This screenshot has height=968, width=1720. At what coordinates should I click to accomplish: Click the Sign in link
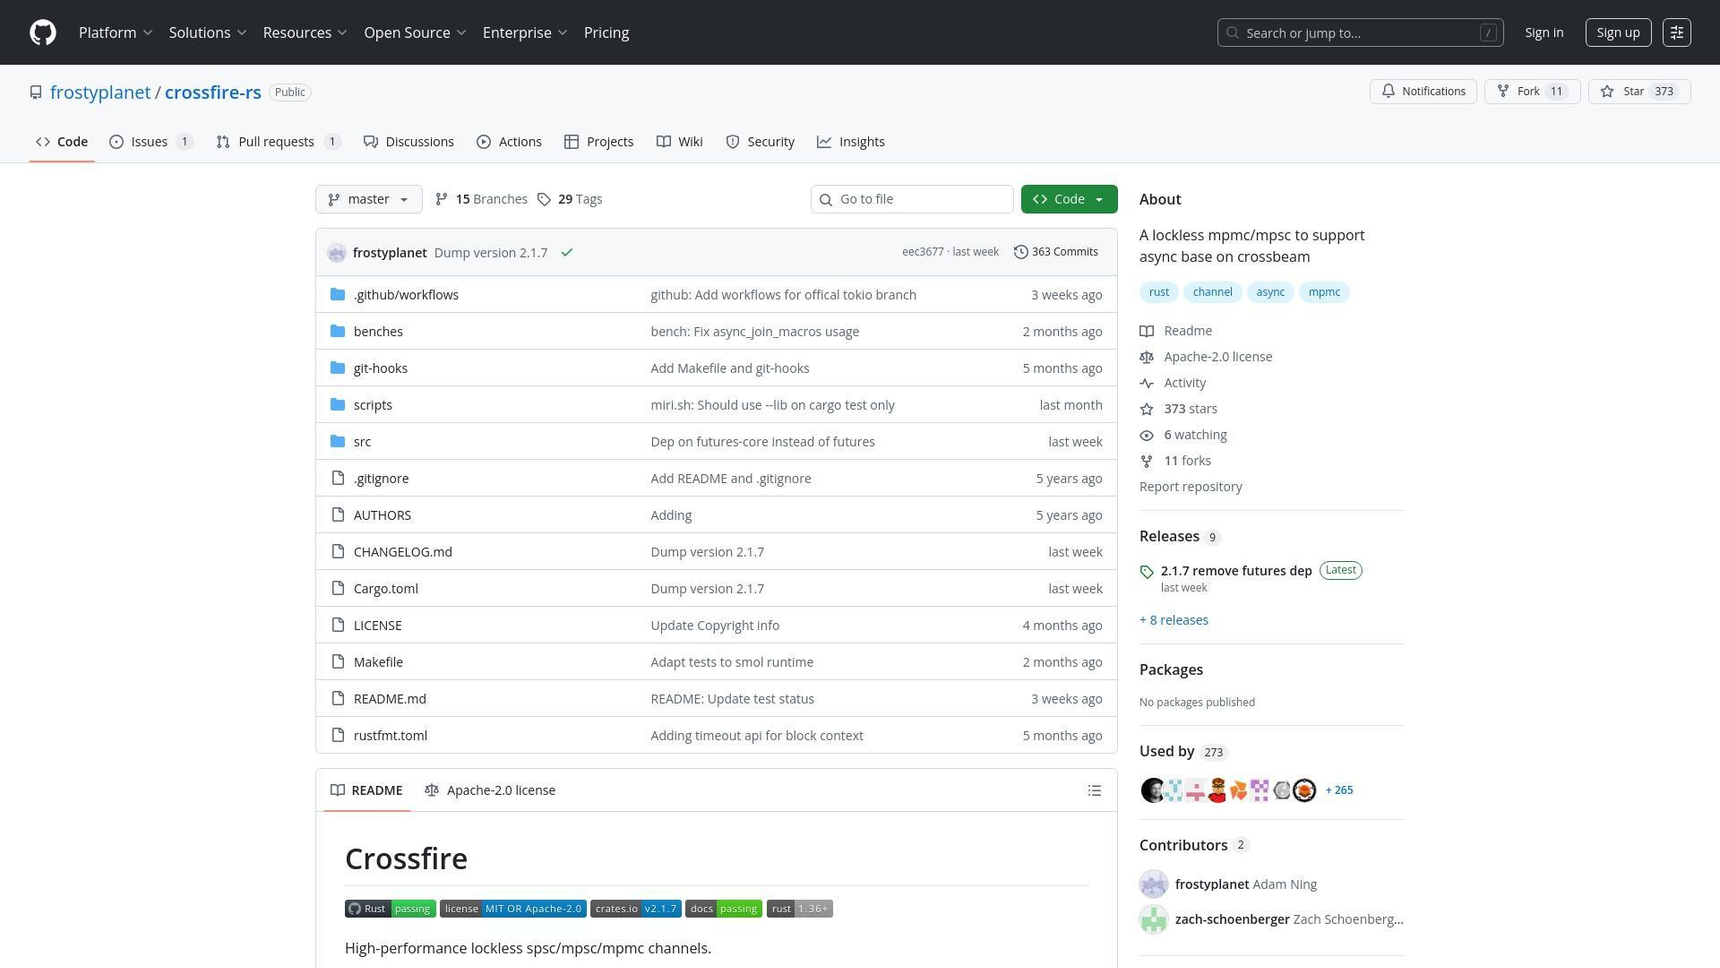coord(1543,33)
